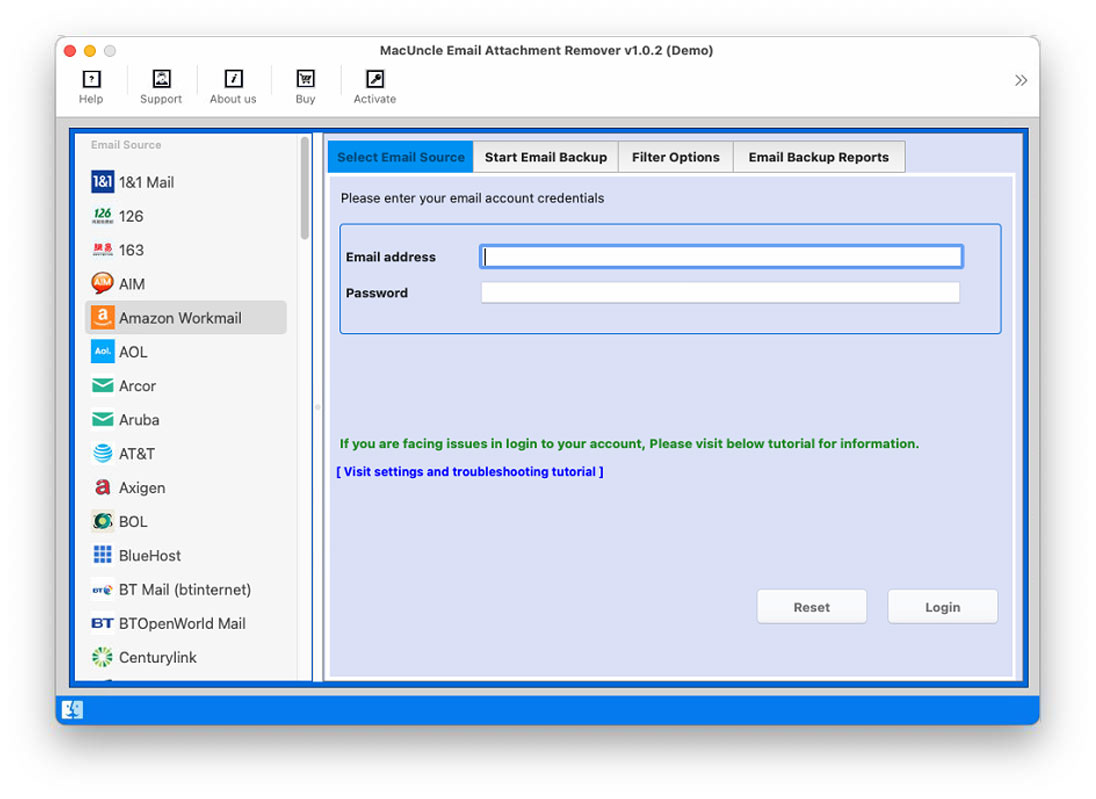Open the About us icon

233,80
